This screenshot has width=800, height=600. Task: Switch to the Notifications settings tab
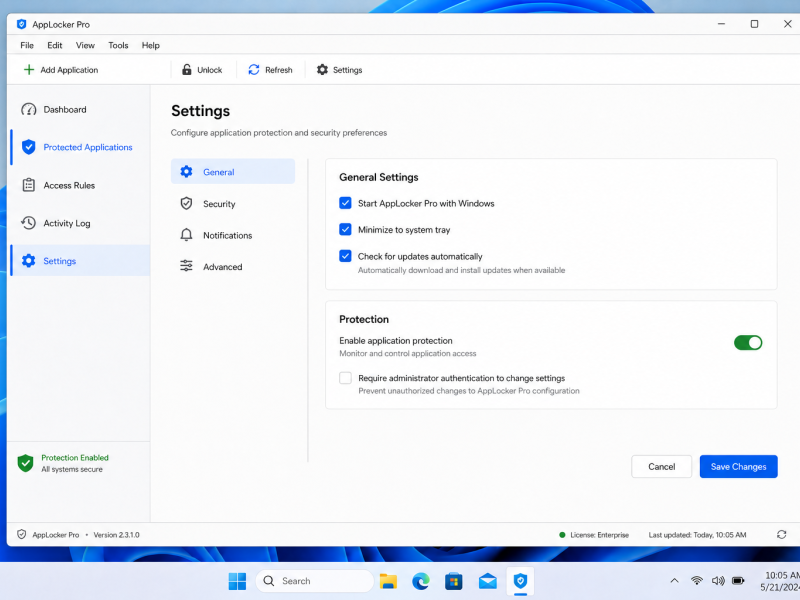(x=233, y=235)
